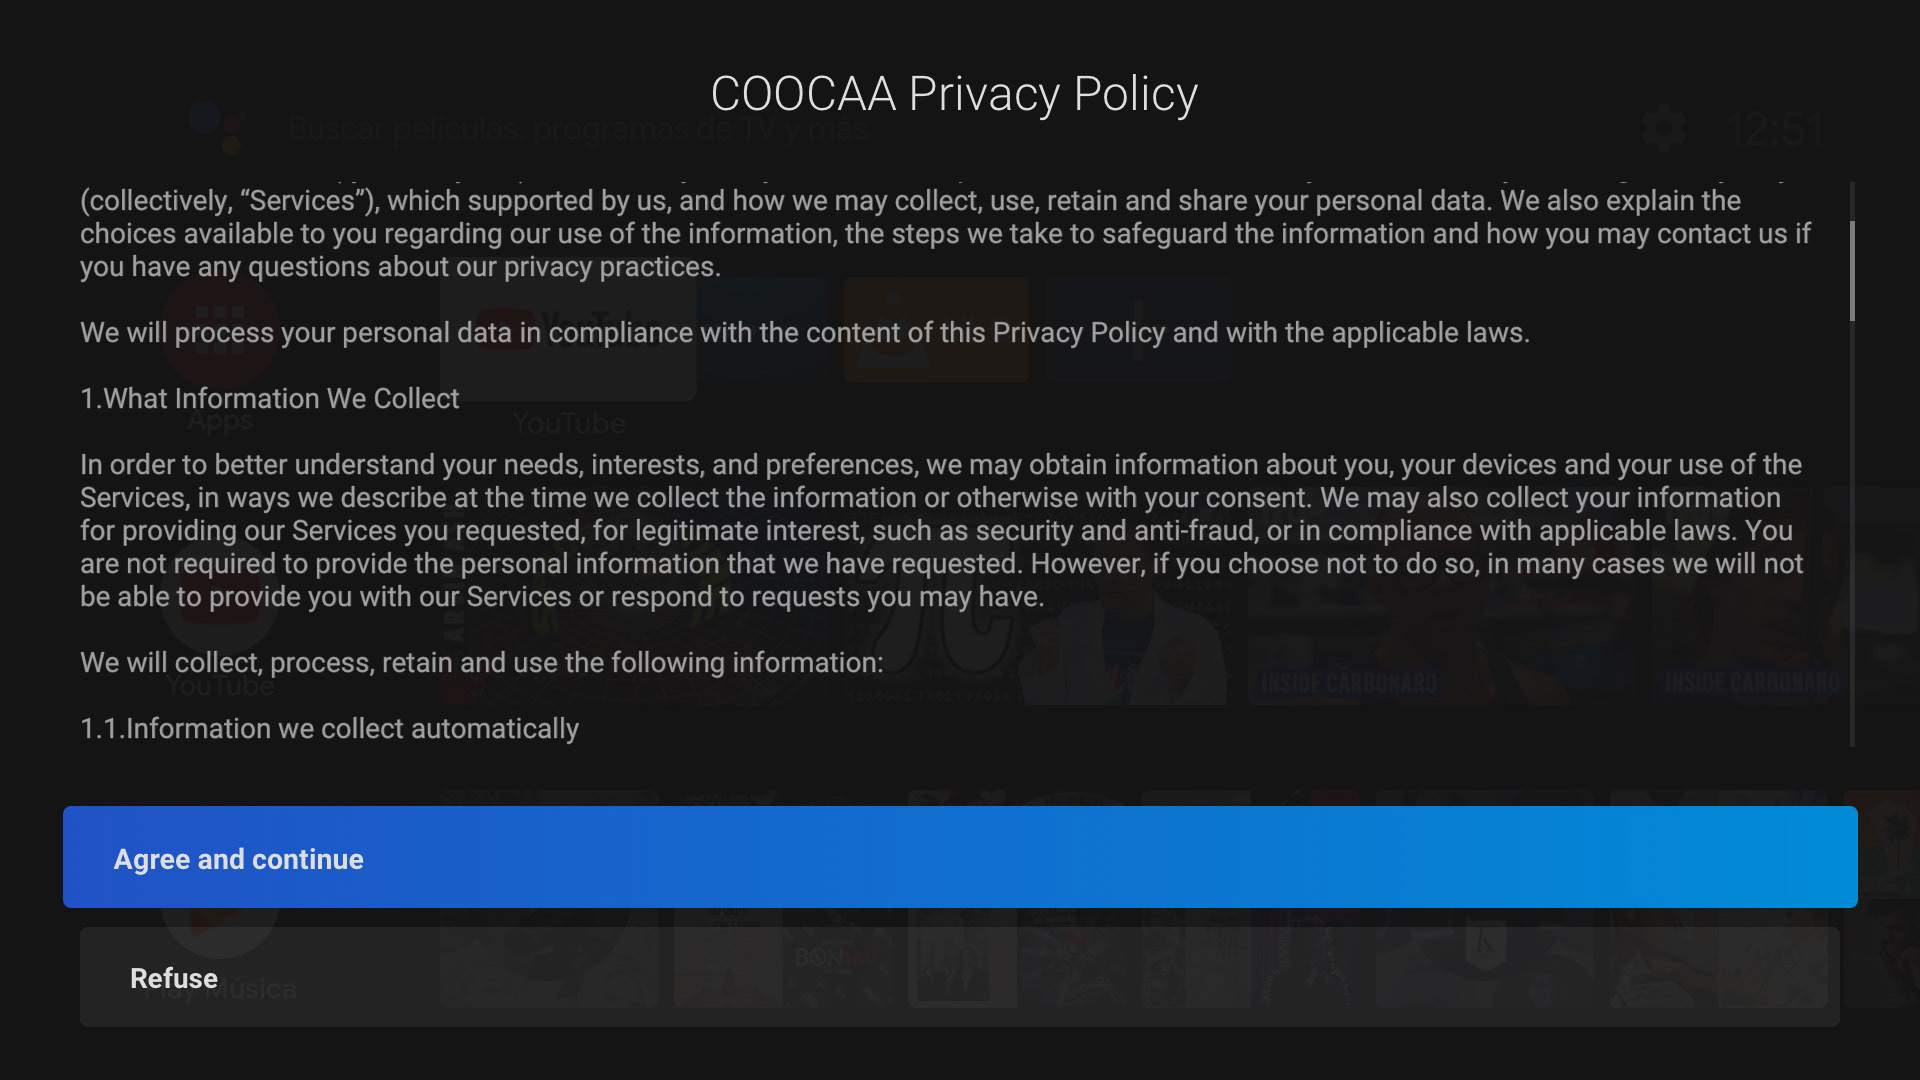This screenshot has width=1920, height=1080.
Task: Open the Settings gear icon
Action: [x=1663, y=129]
